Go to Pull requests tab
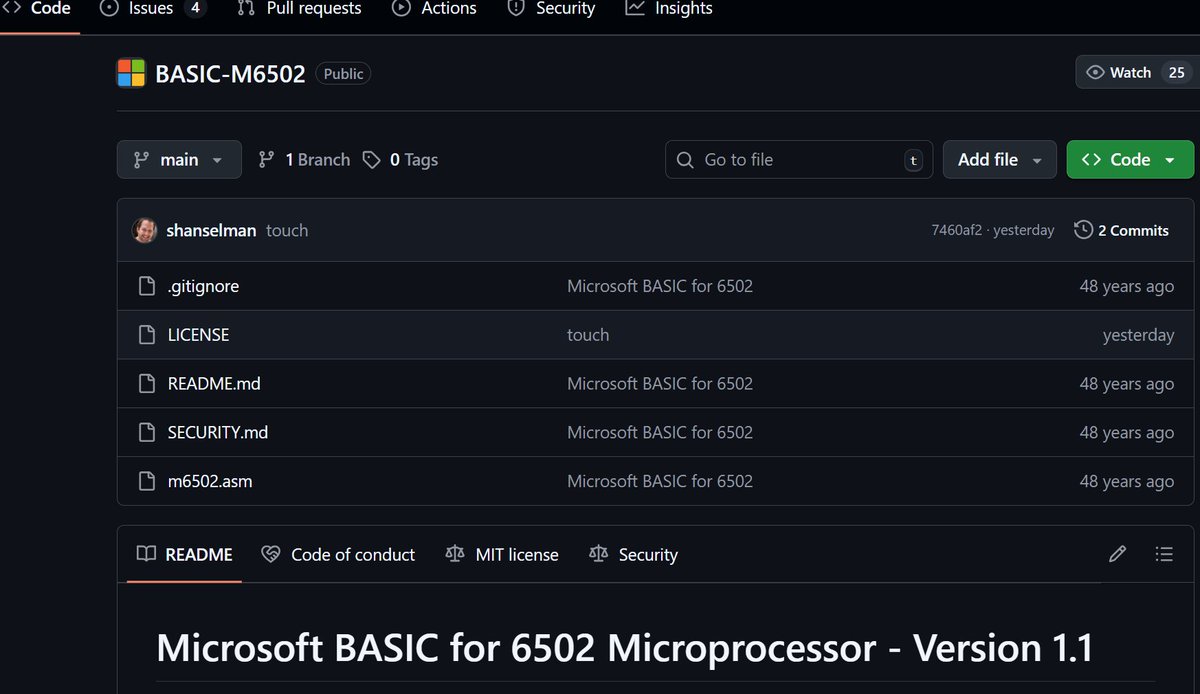The height and width of the screenshot is (694, 1200). point(298,8)
